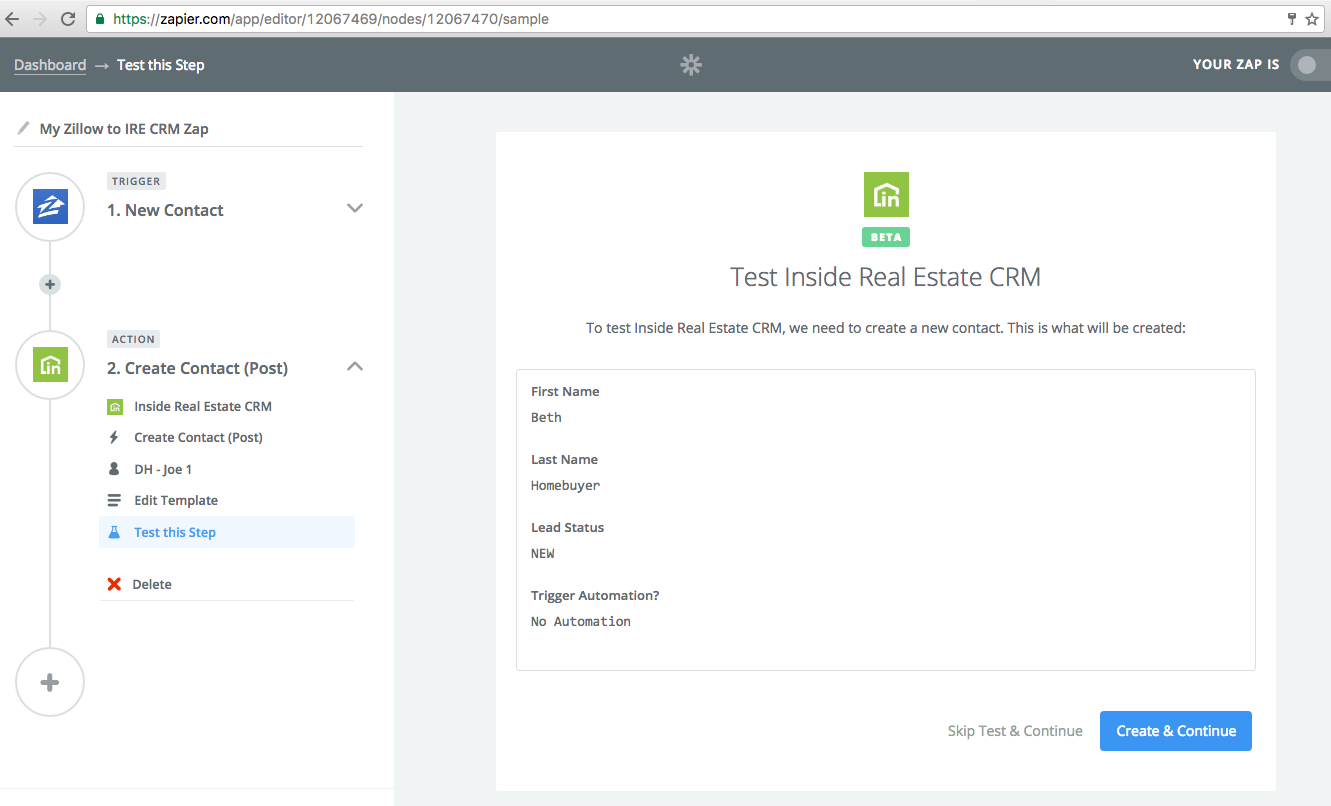Click the Last Name value Homebuyer
Screen dimensions: 1331x806
(x=565, y=486)
